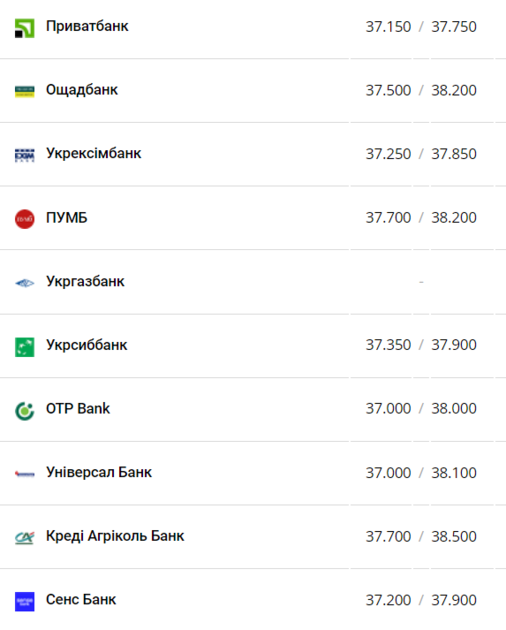Click the green Приватбанк logo icon
This screenshot has height=630, width=506.
tap(25, 28)
